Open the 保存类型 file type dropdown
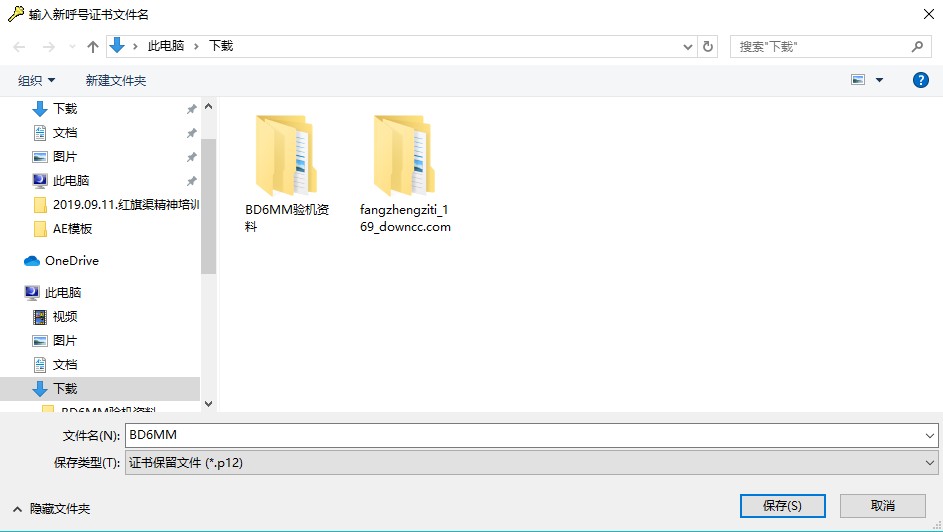Image resolution: width=943 pixels, height=532 pixels. (x=930, y=463)
